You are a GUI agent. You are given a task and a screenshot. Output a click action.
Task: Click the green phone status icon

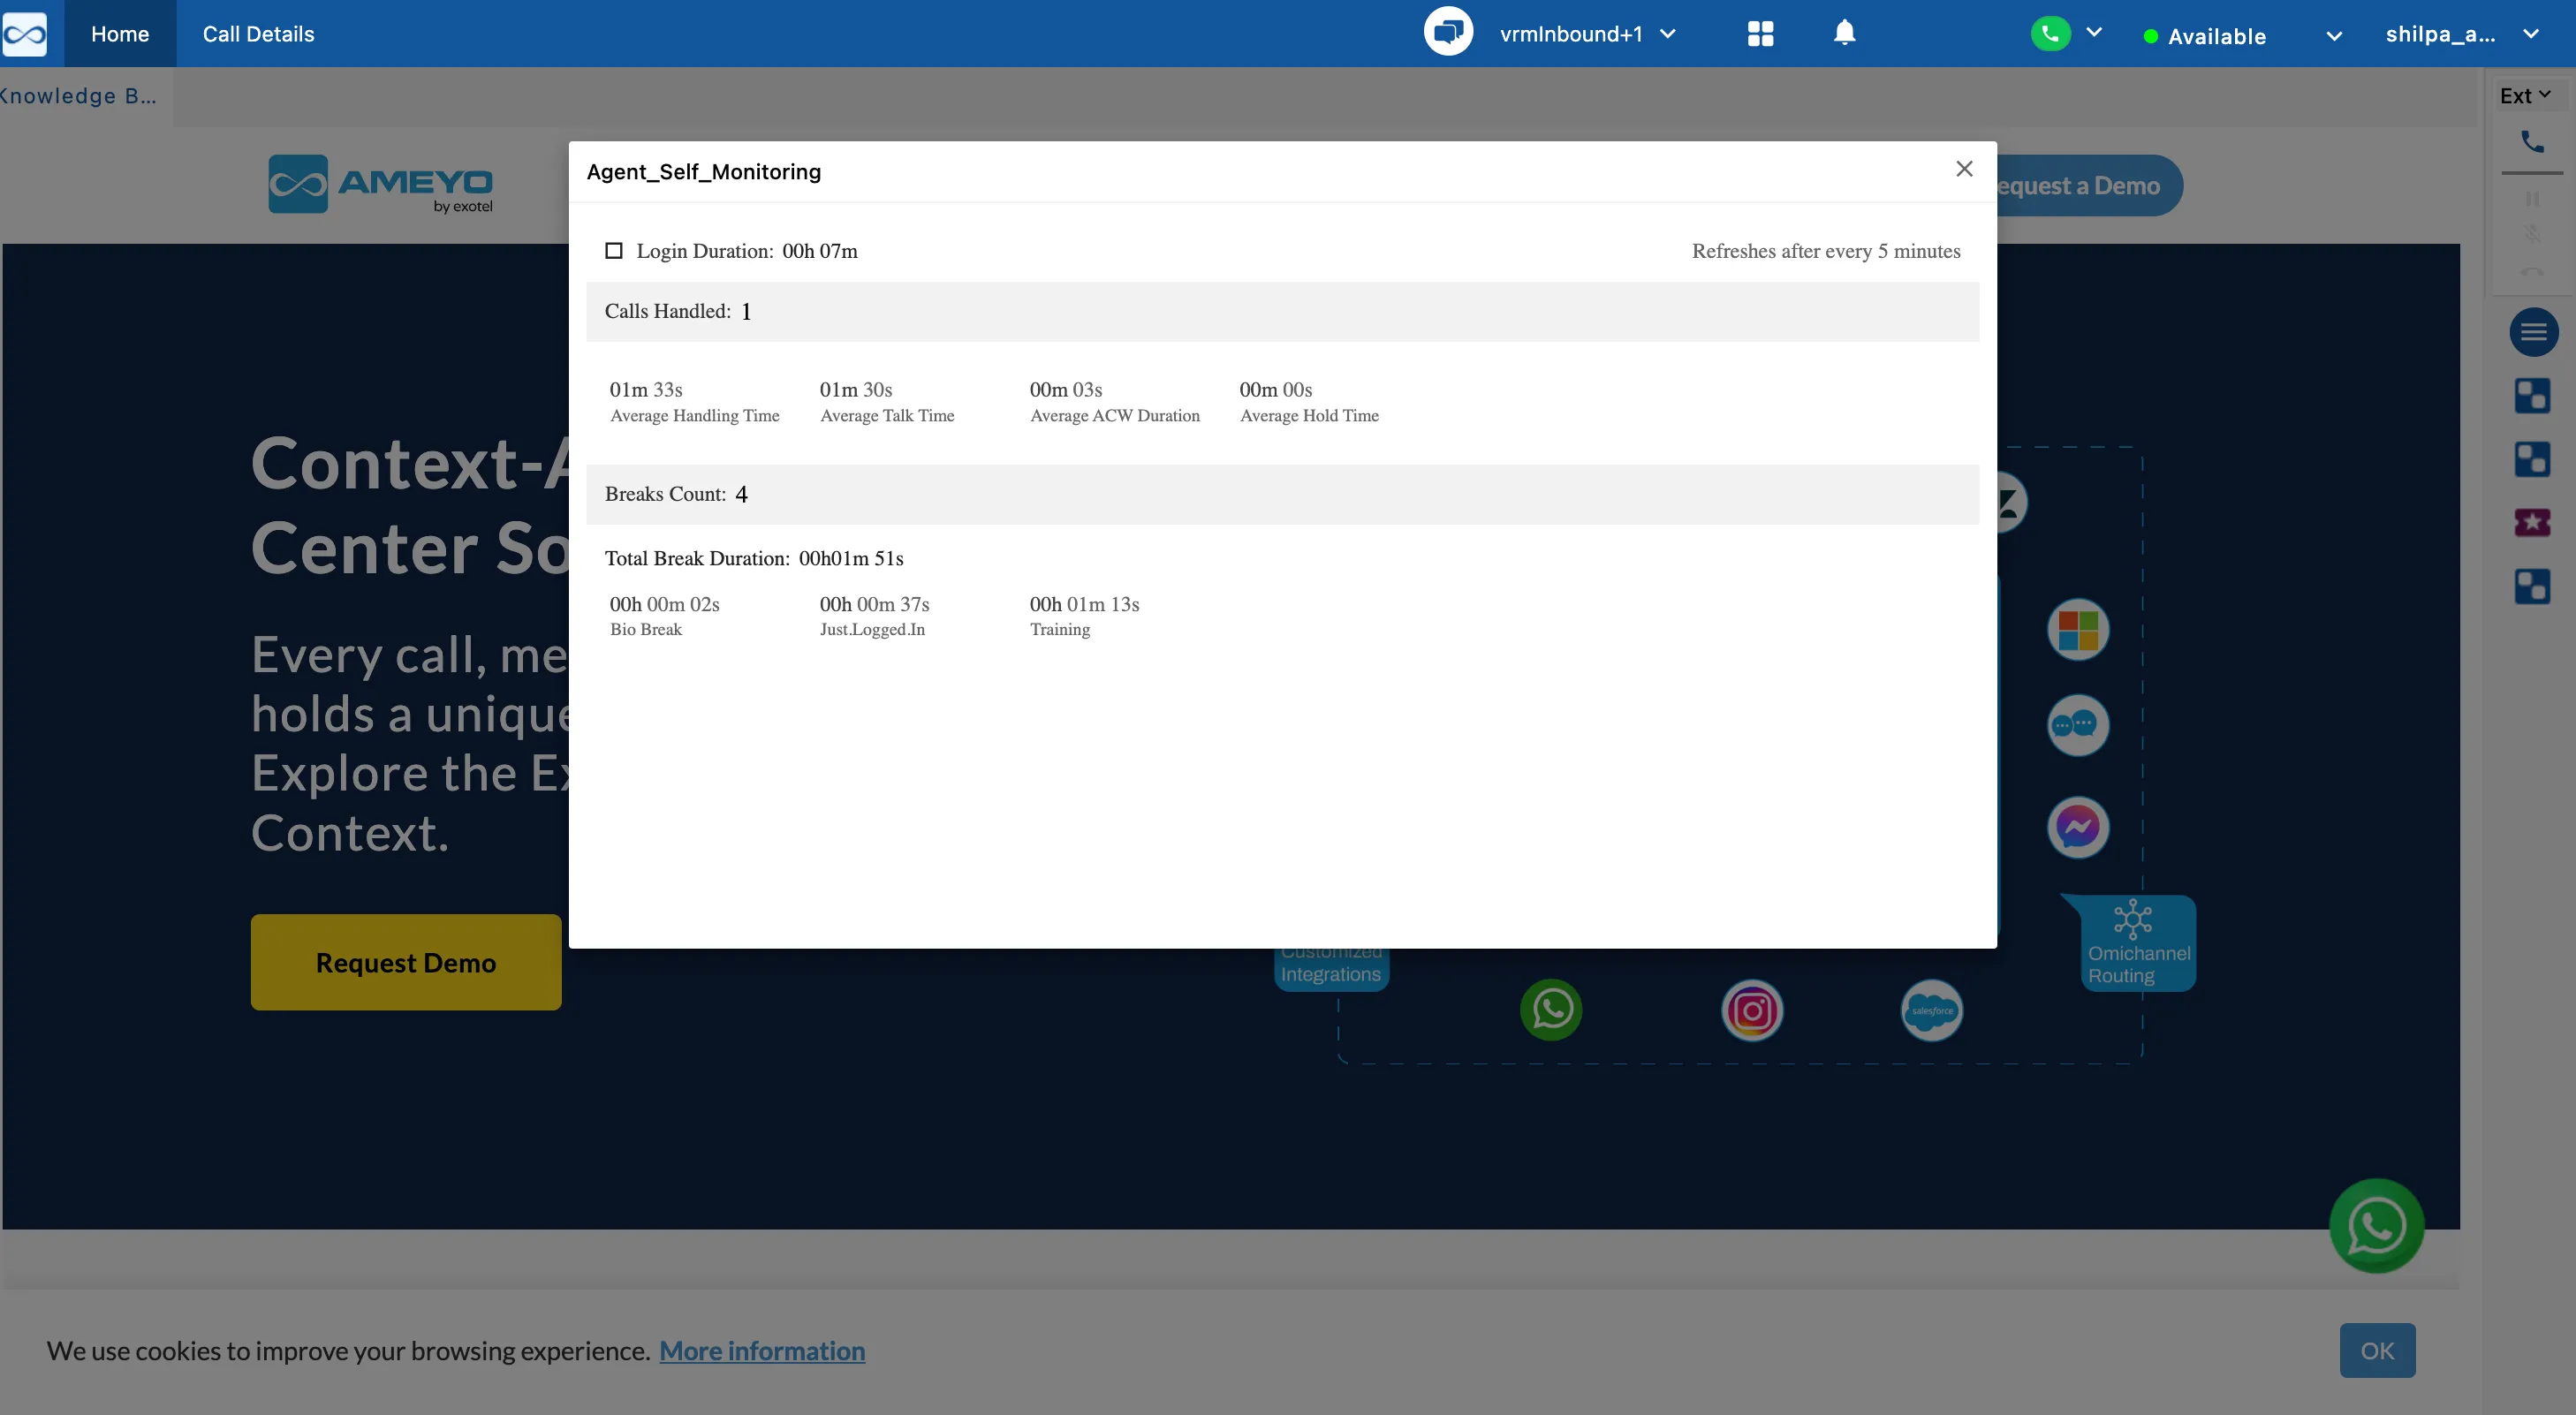click(2050, 34)
